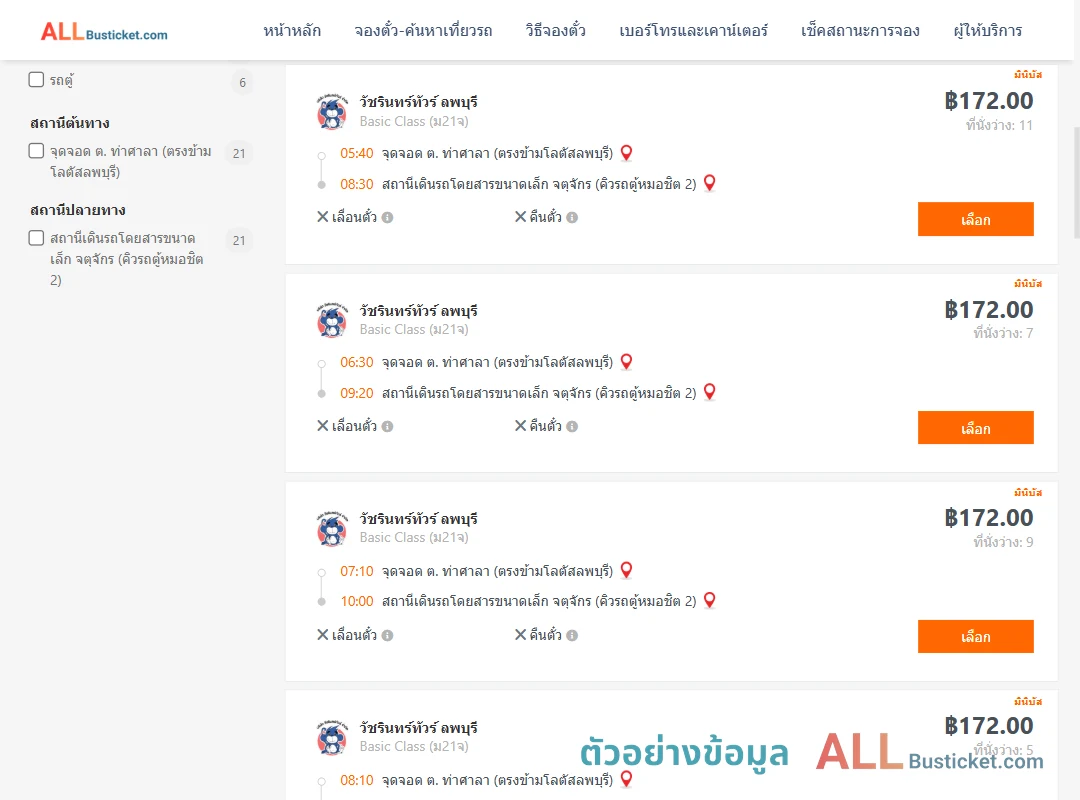Select the 05:40 trip with เลือก button

975,219
